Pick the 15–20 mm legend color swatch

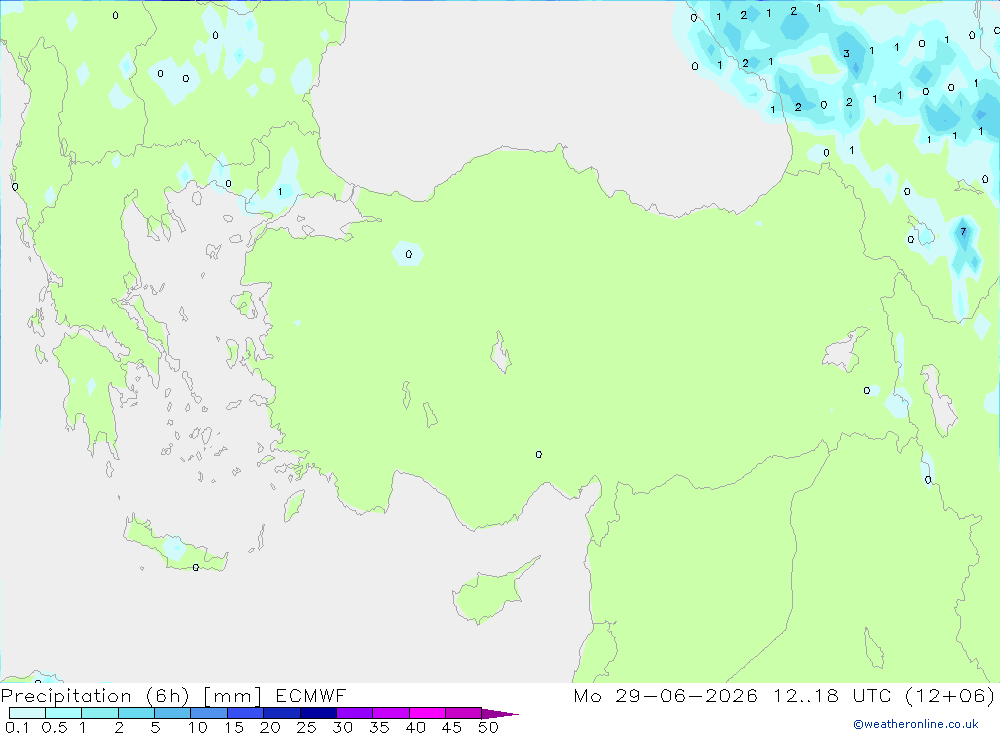coord(245,713)
